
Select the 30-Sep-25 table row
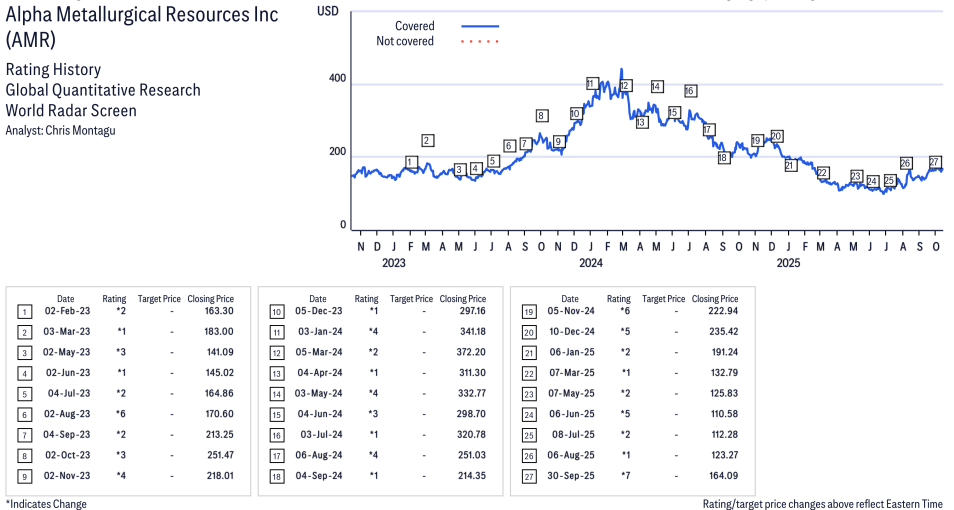point(634,476)
